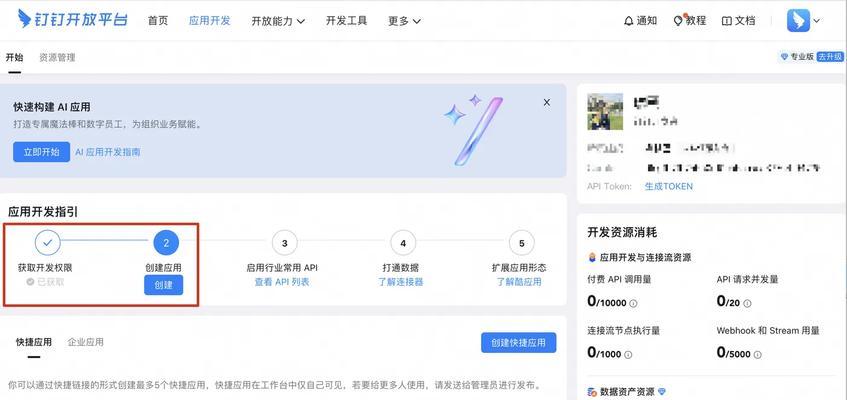The width and height of the screenshot is (847, 400).
Task: Click the 连接流节点执行量 label
Action: point(624,330)
